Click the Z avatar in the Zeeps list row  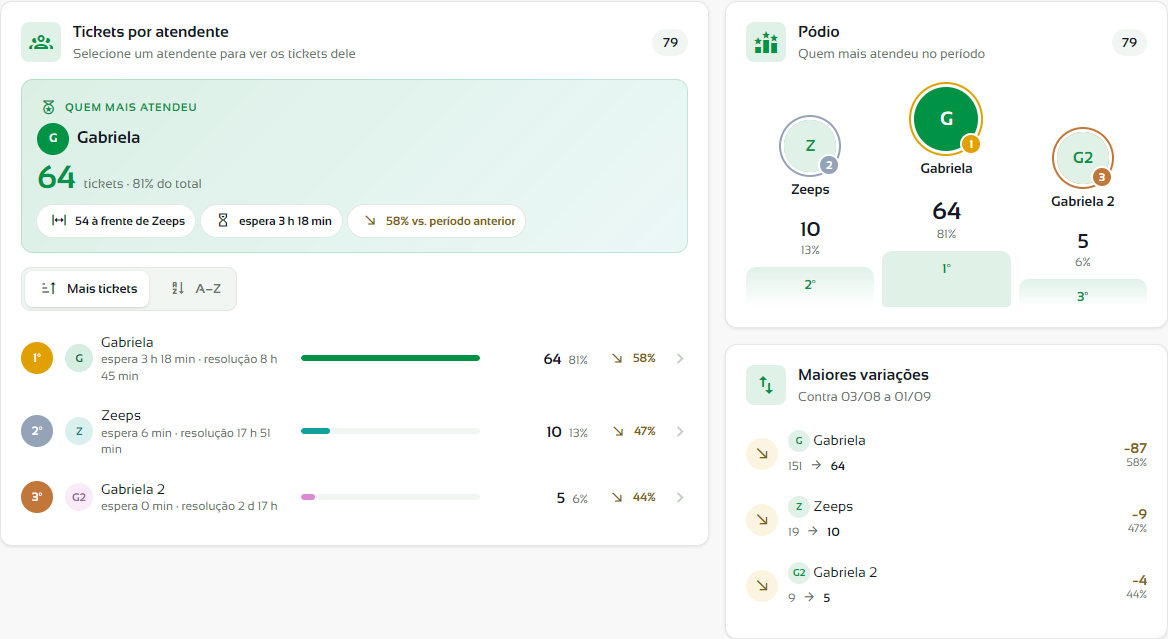[79, 431]
